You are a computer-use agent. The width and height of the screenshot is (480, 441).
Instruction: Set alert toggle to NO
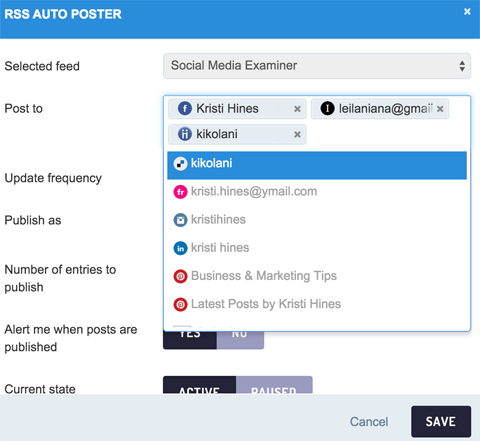240,340
